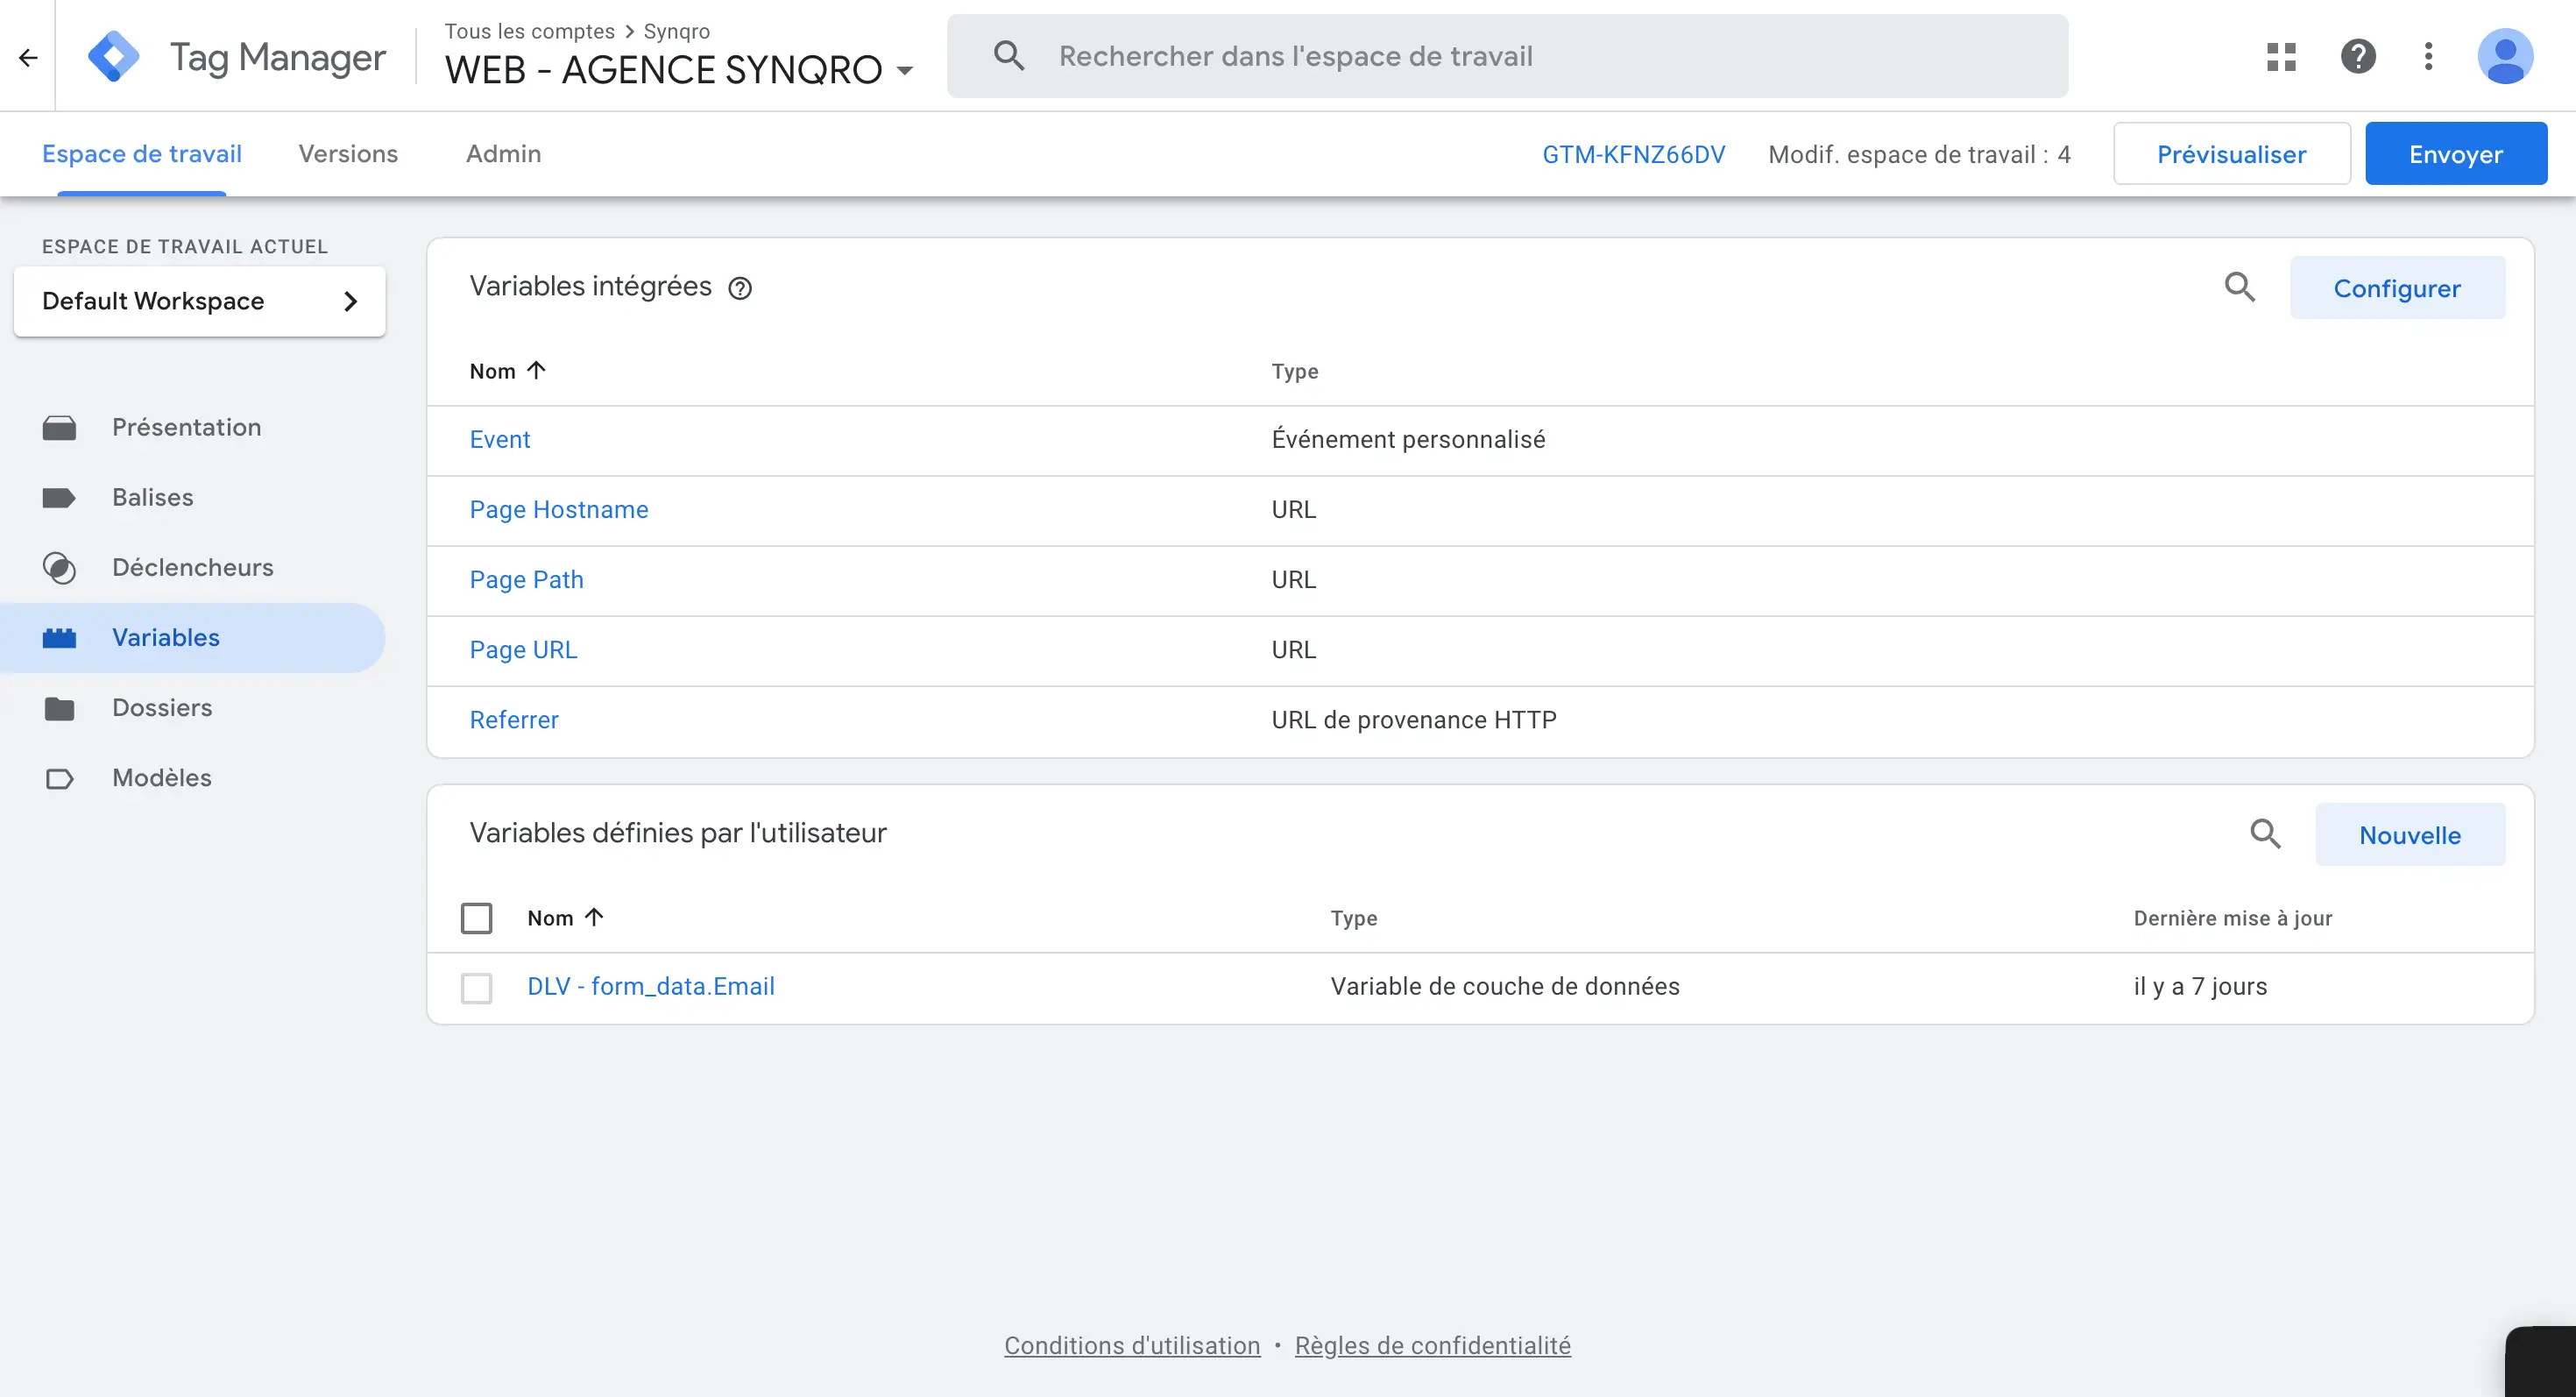Open Balises in the sidebar

click(152, 497)
